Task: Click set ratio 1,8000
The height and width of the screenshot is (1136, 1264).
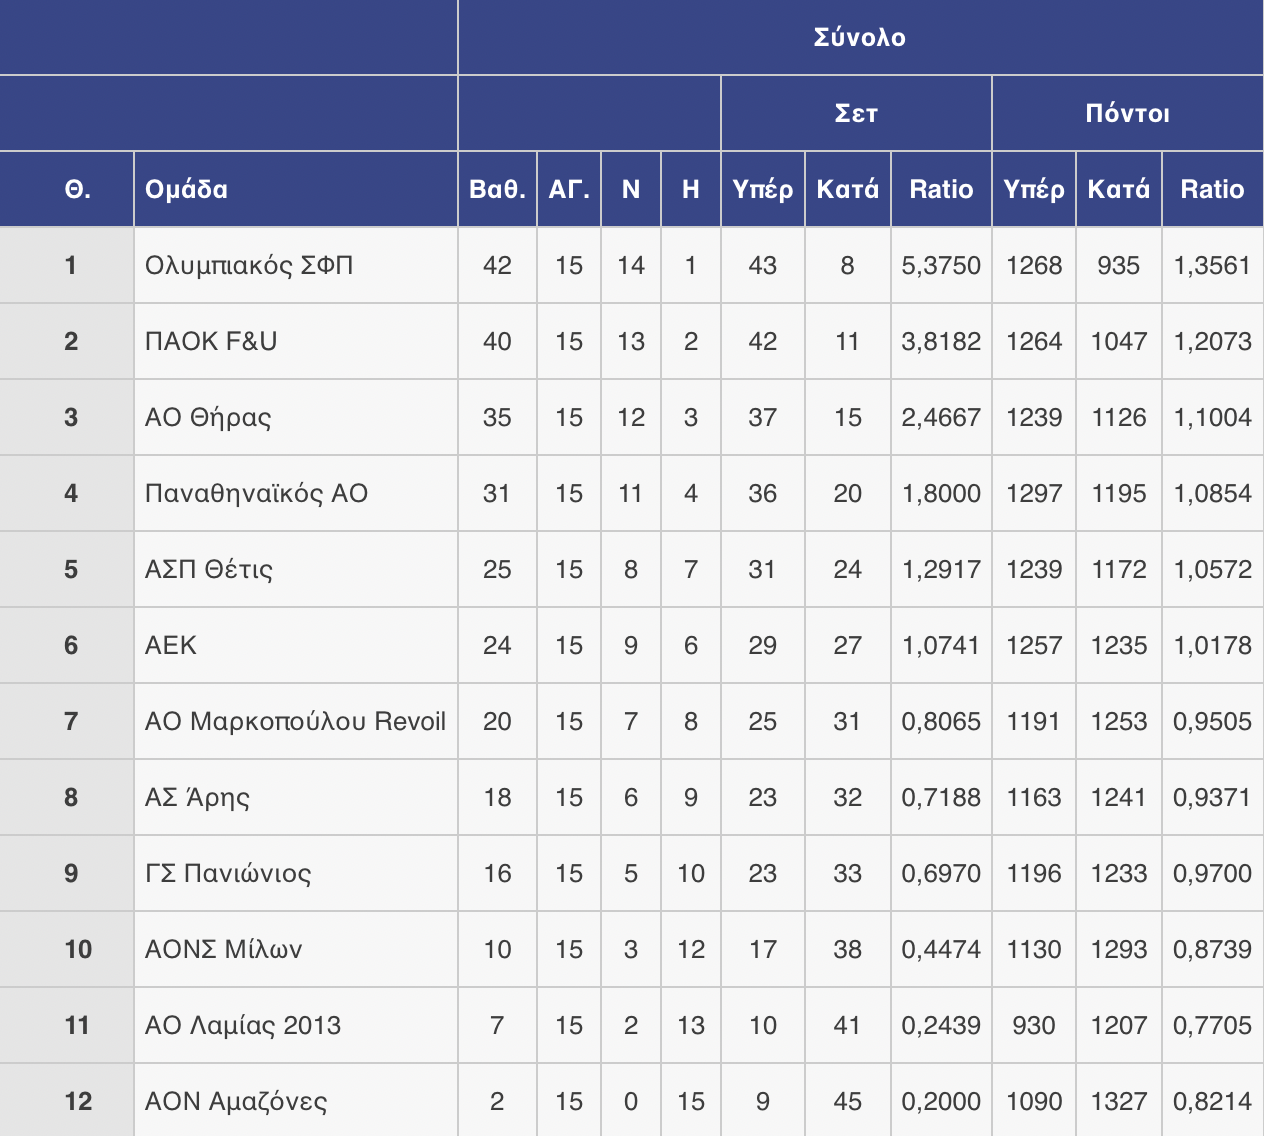Action: click(941, 493)
